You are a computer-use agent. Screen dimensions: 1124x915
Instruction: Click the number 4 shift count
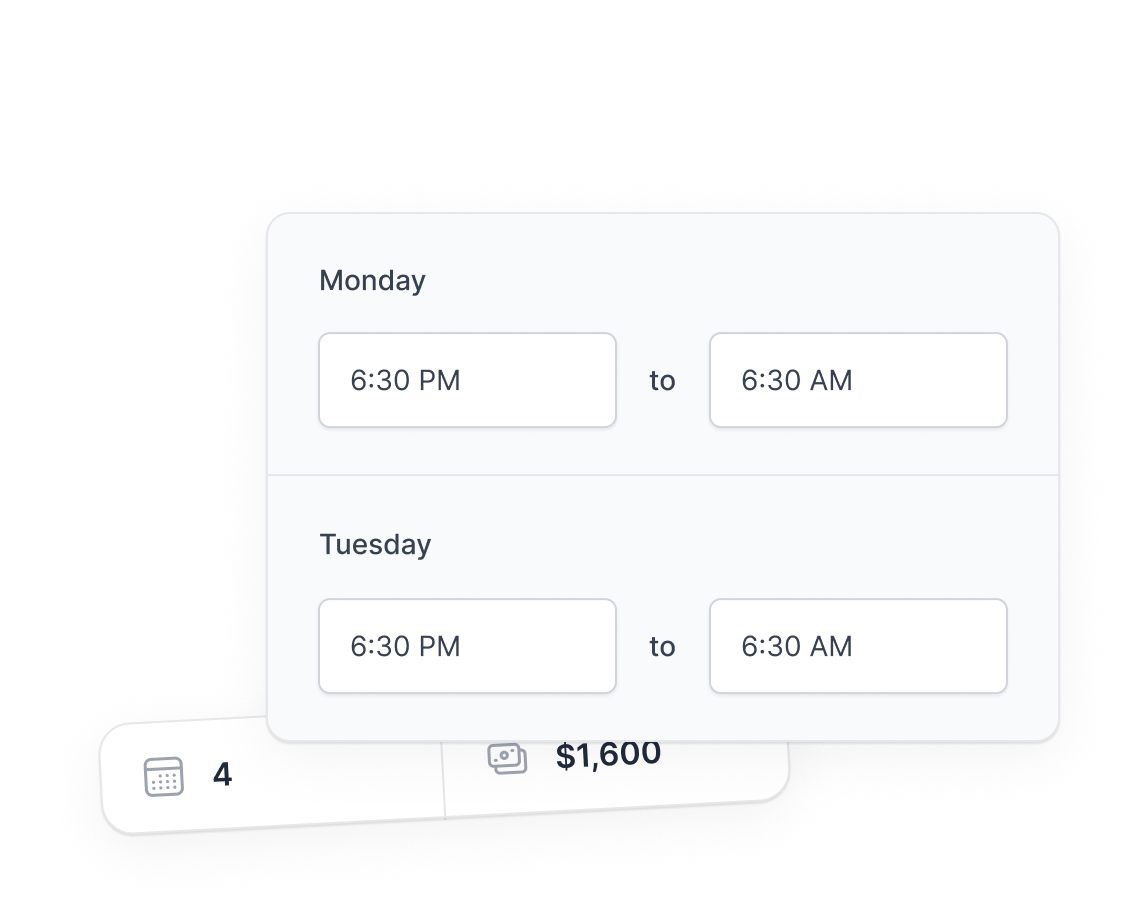222,774
